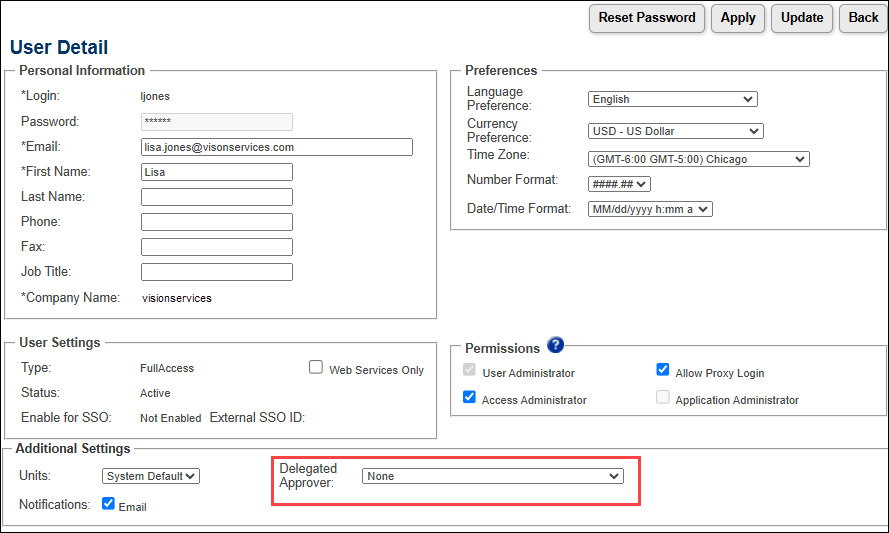
Task: Expand the Currency Preference dropdown
Action: click(x=675, y=131)
